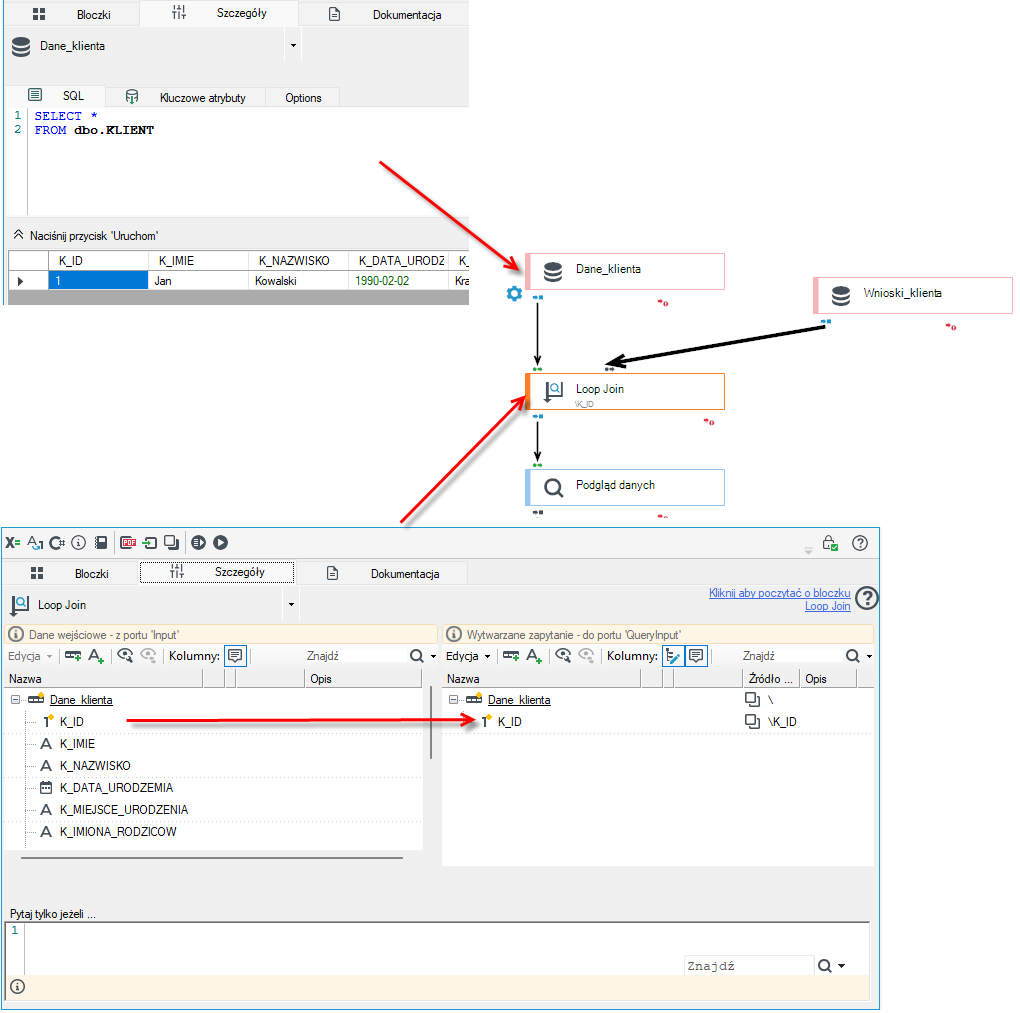This screenshot has height=1013, width=1020.
Task: Click the eye-search icon in left Input toolbar
Action: tap(125, 656)
